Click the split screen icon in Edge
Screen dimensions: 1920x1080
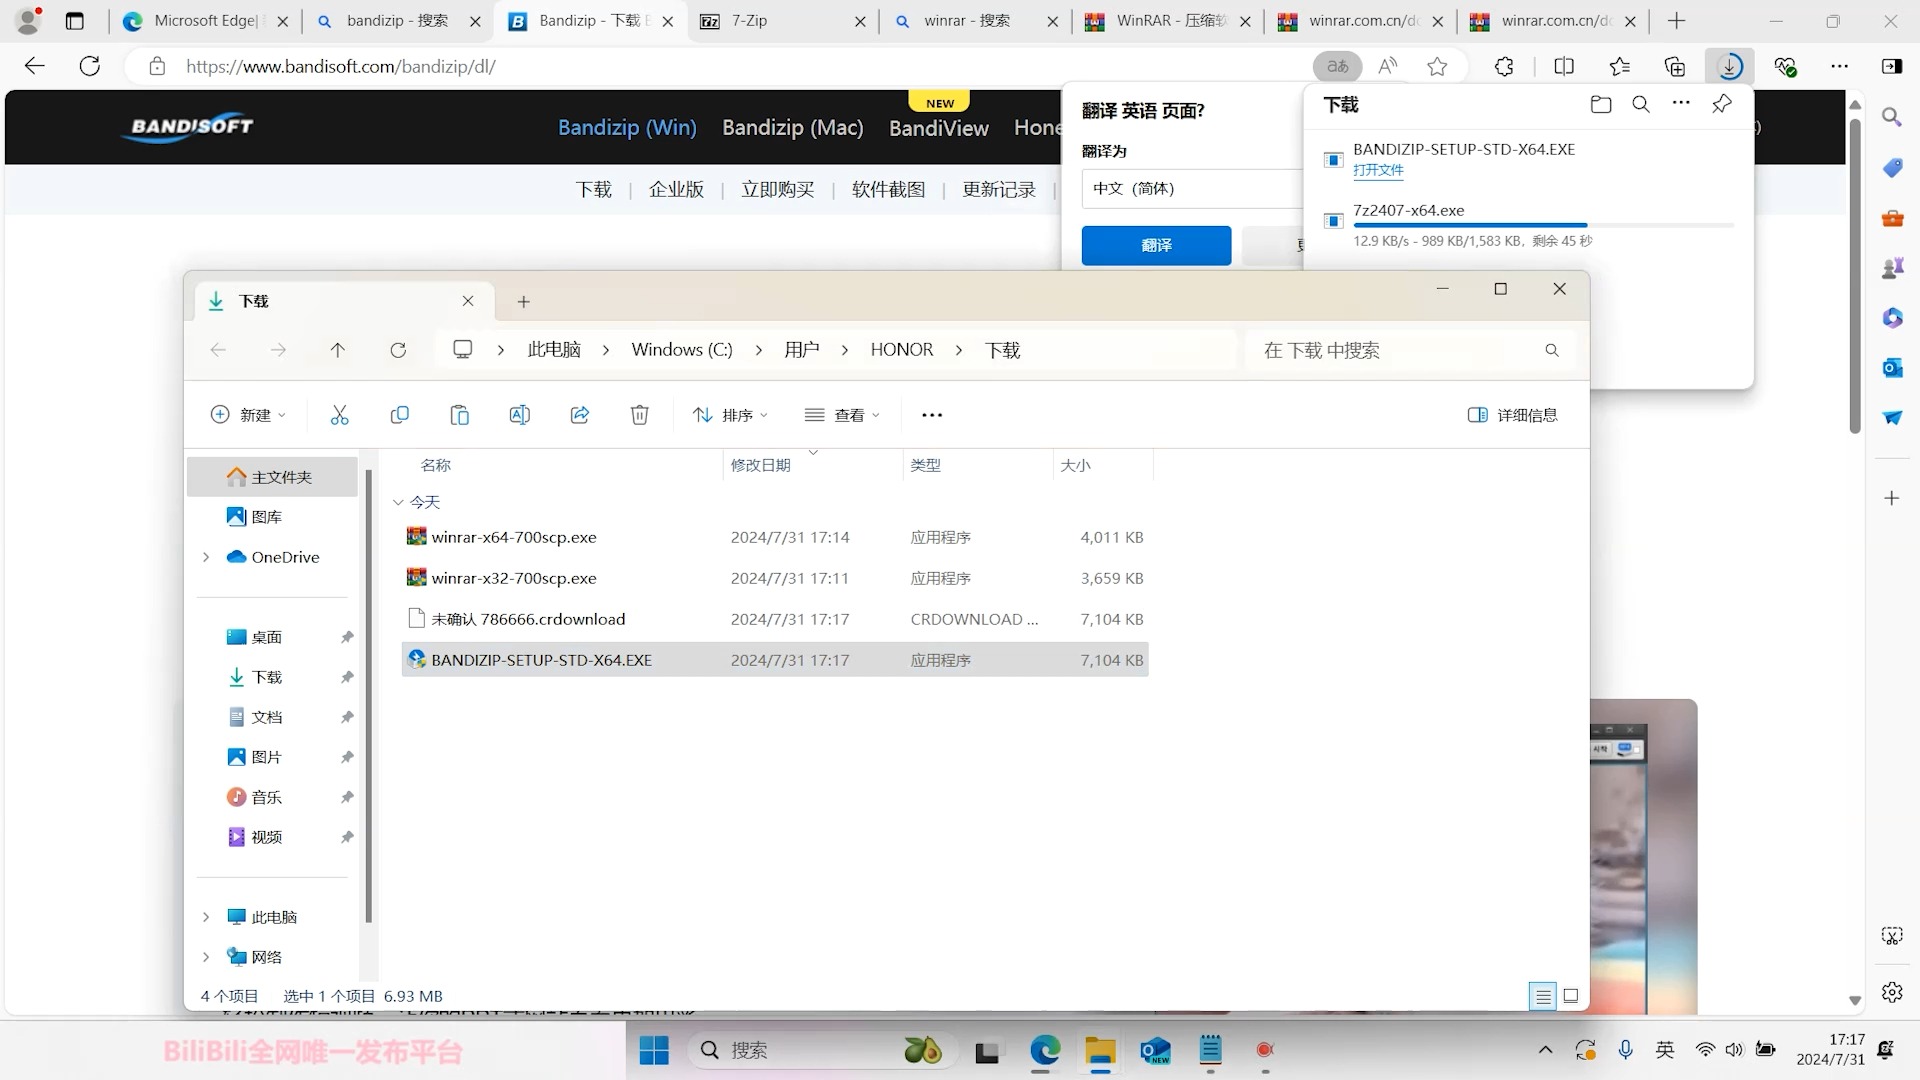(x=1564, y=67)
